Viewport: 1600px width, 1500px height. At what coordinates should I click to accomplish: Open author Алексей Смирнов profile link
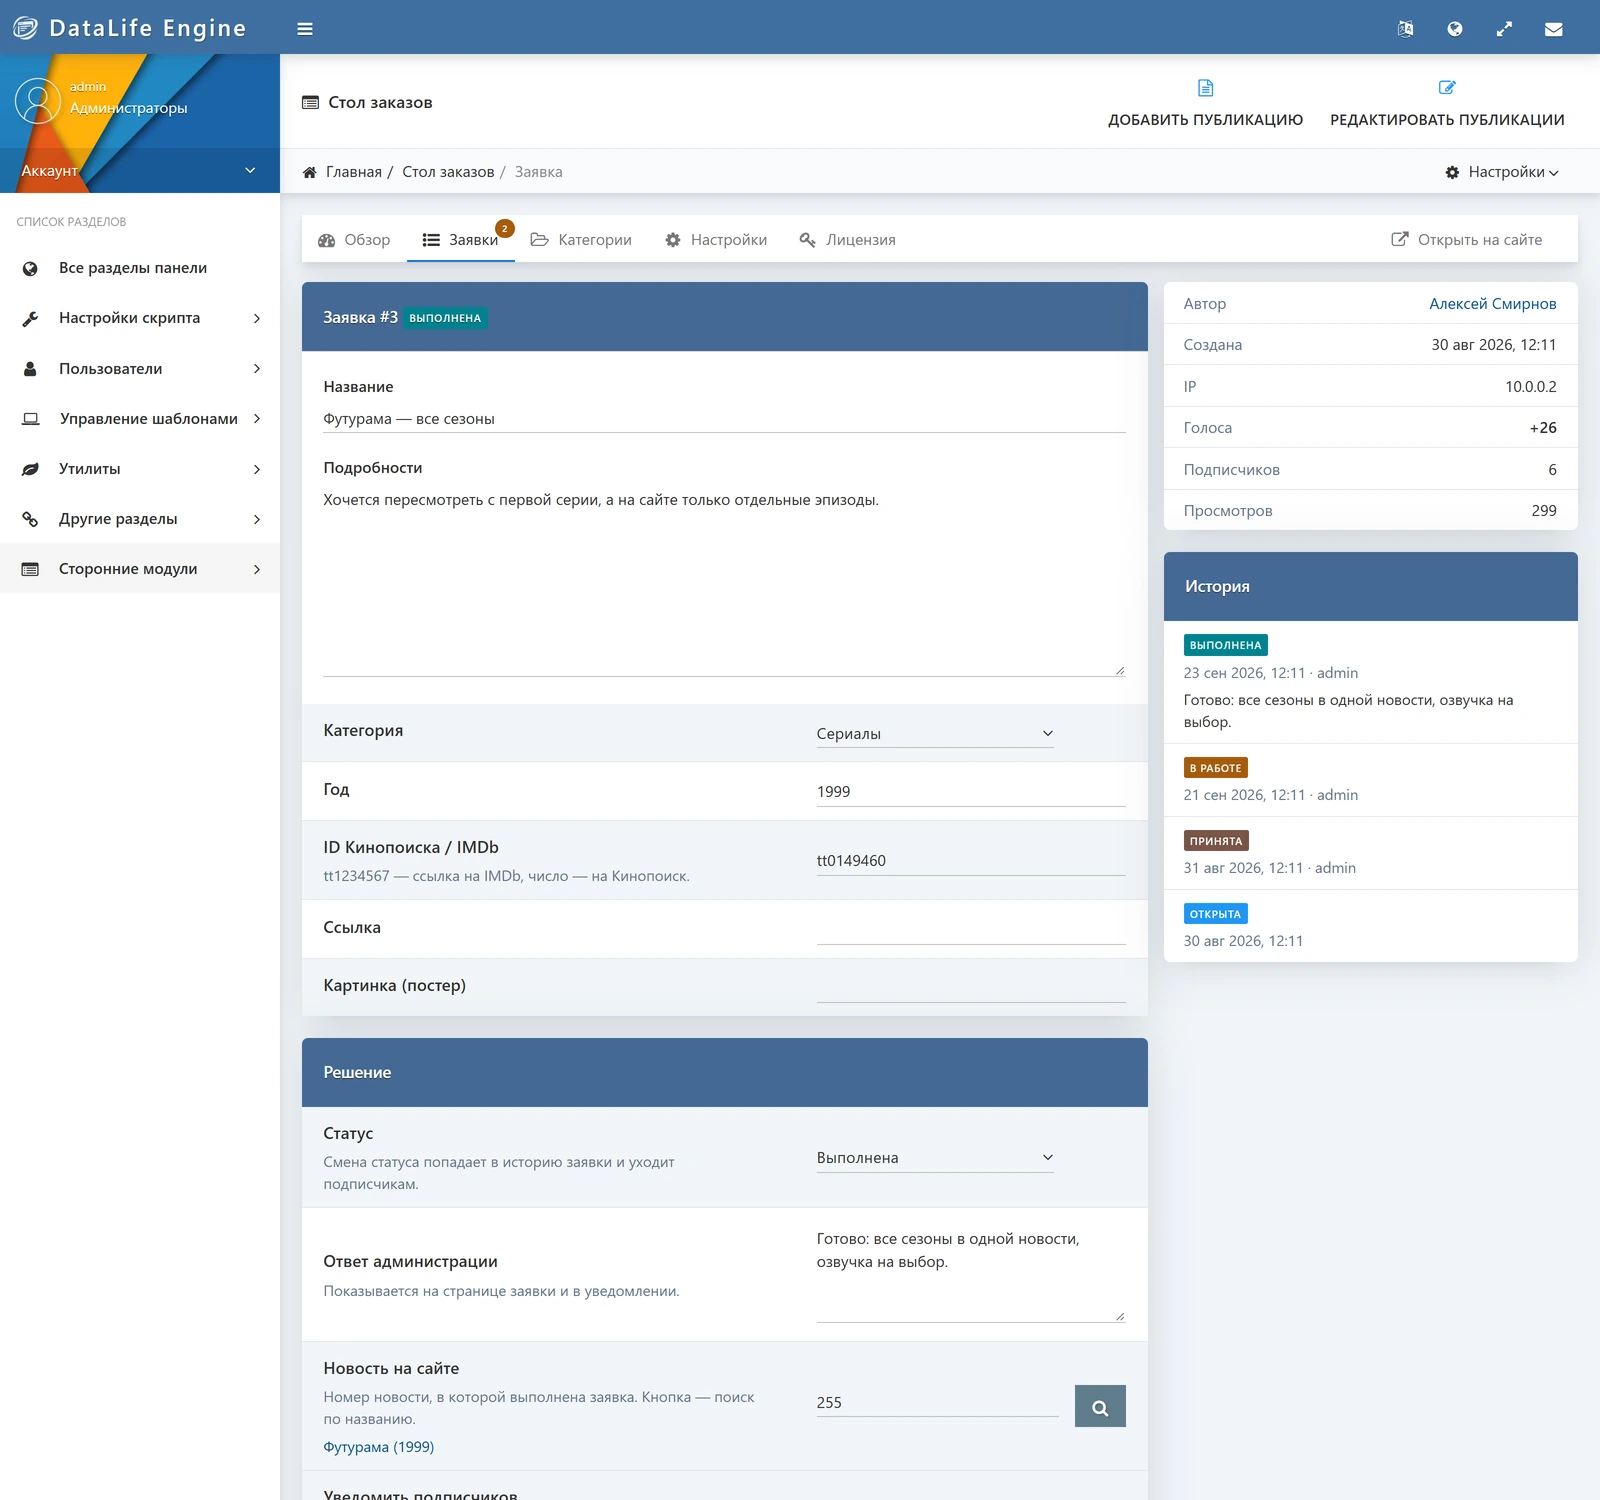1492,304
